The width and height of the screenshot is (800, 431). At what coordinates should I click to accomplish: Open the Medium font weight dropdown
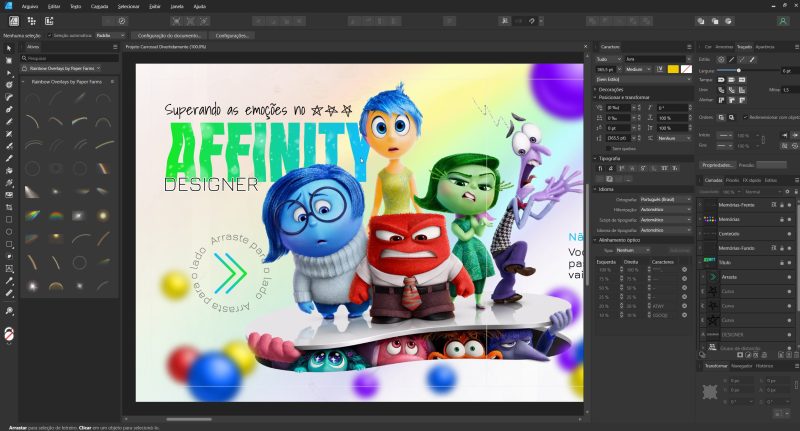coord(638,69)
